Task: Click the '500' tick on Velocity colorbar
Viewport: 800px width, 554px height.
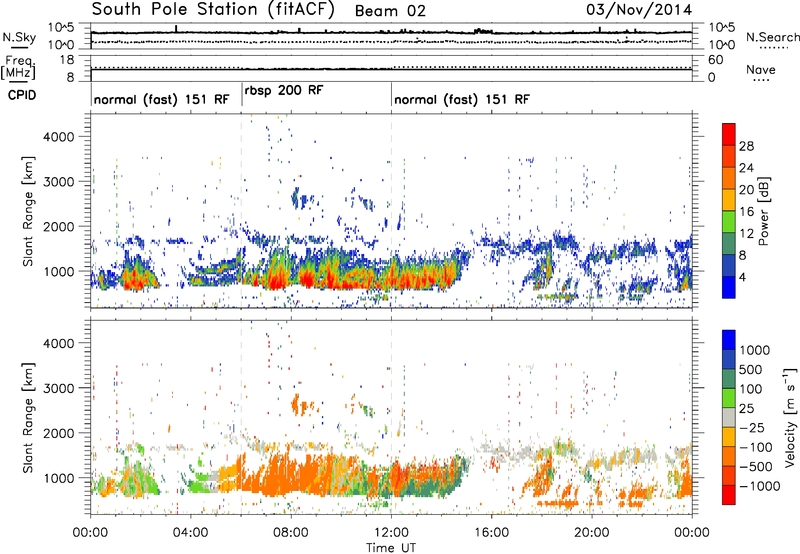Action: pos(750,369)
